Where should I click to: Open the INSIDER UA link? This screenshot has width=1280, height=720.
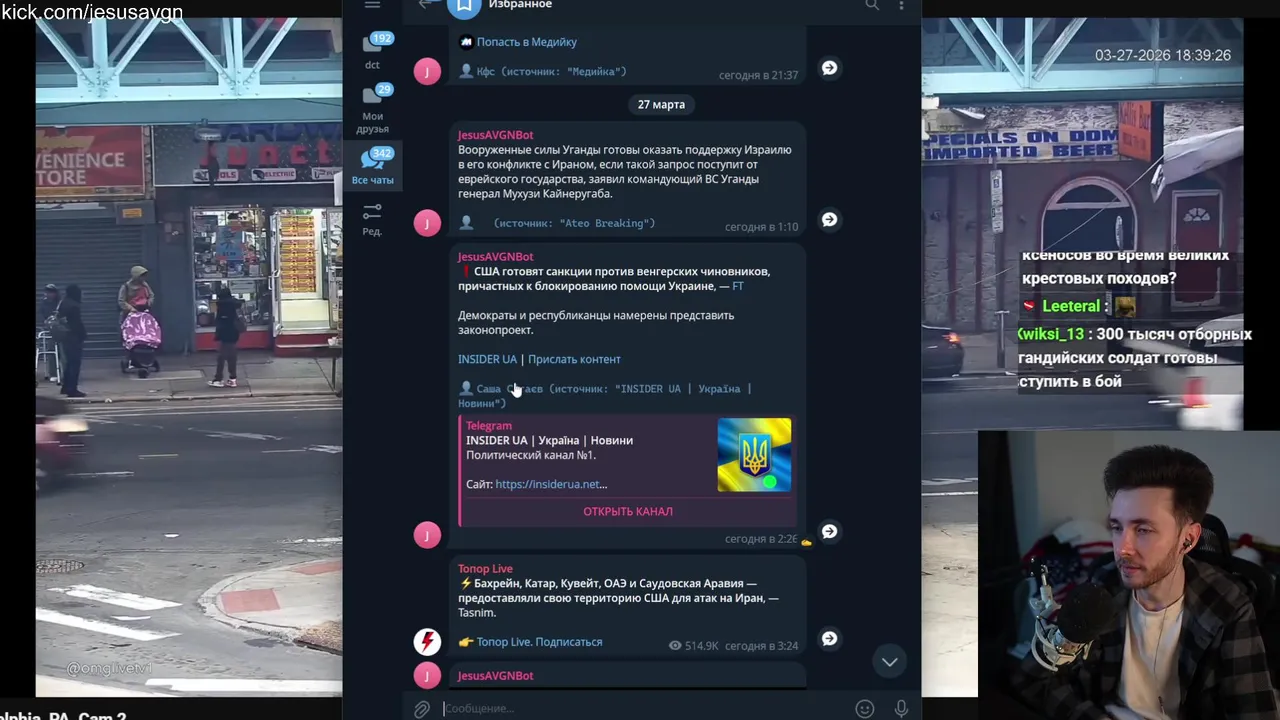(x=487, y=359)
